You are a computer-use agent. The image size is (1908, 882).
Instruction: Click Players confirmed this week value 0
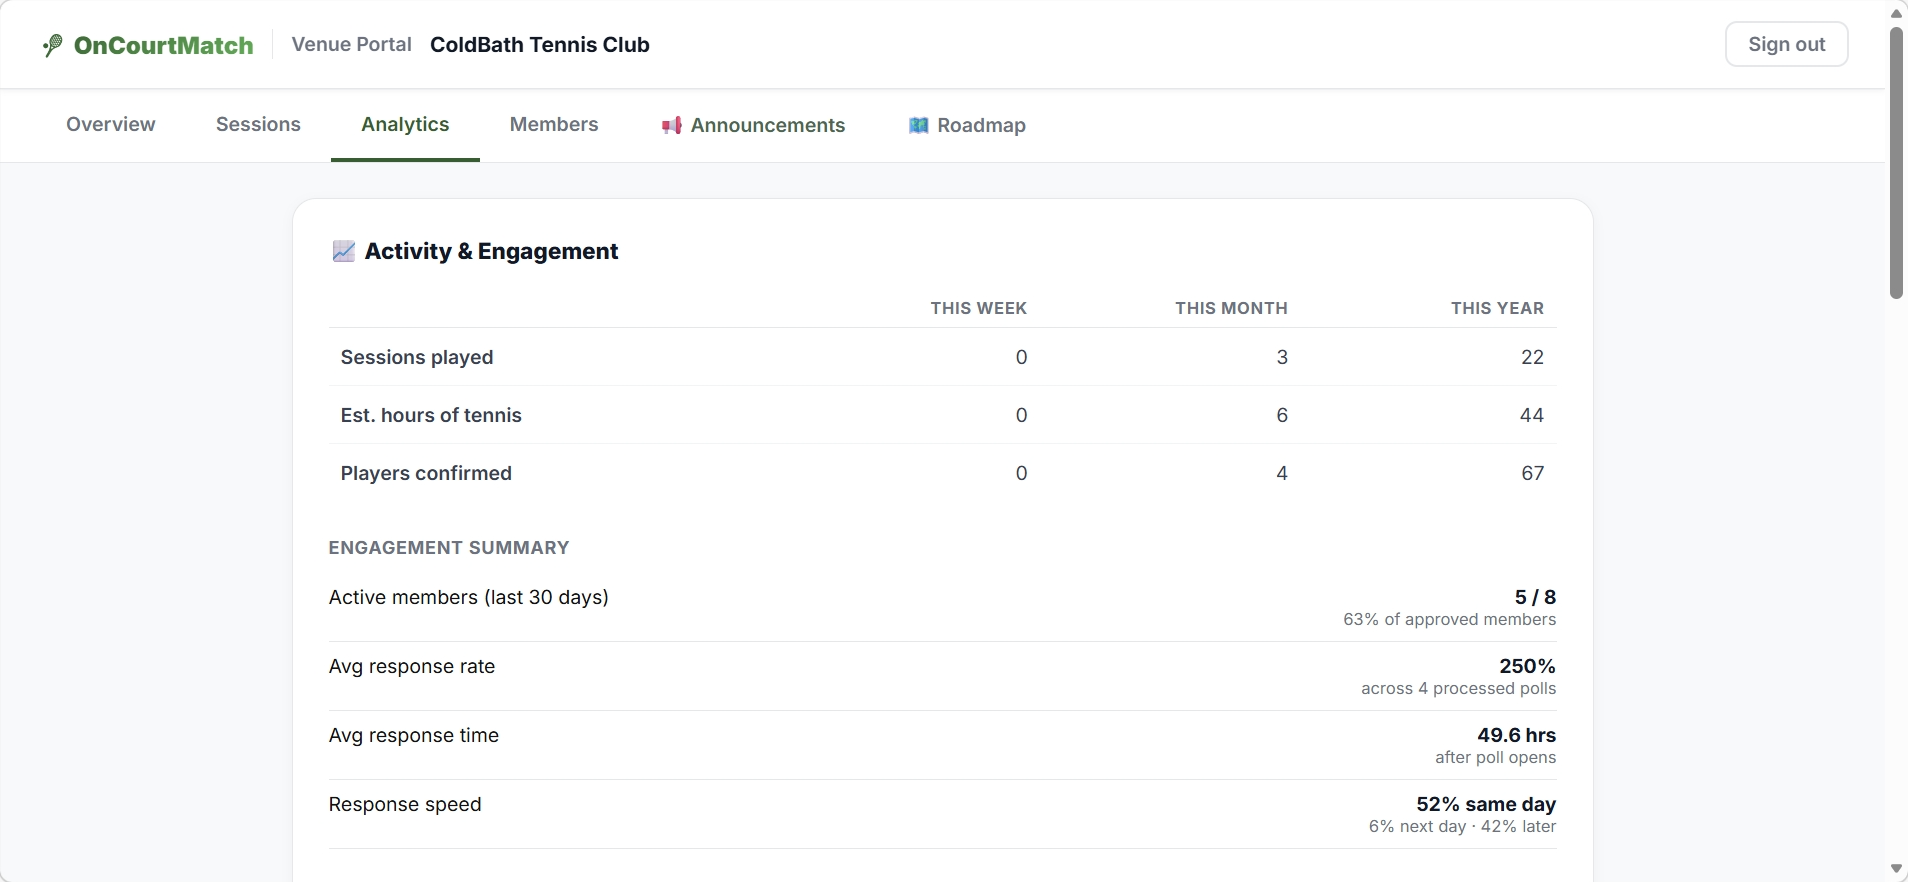[x=1021, y=473]
